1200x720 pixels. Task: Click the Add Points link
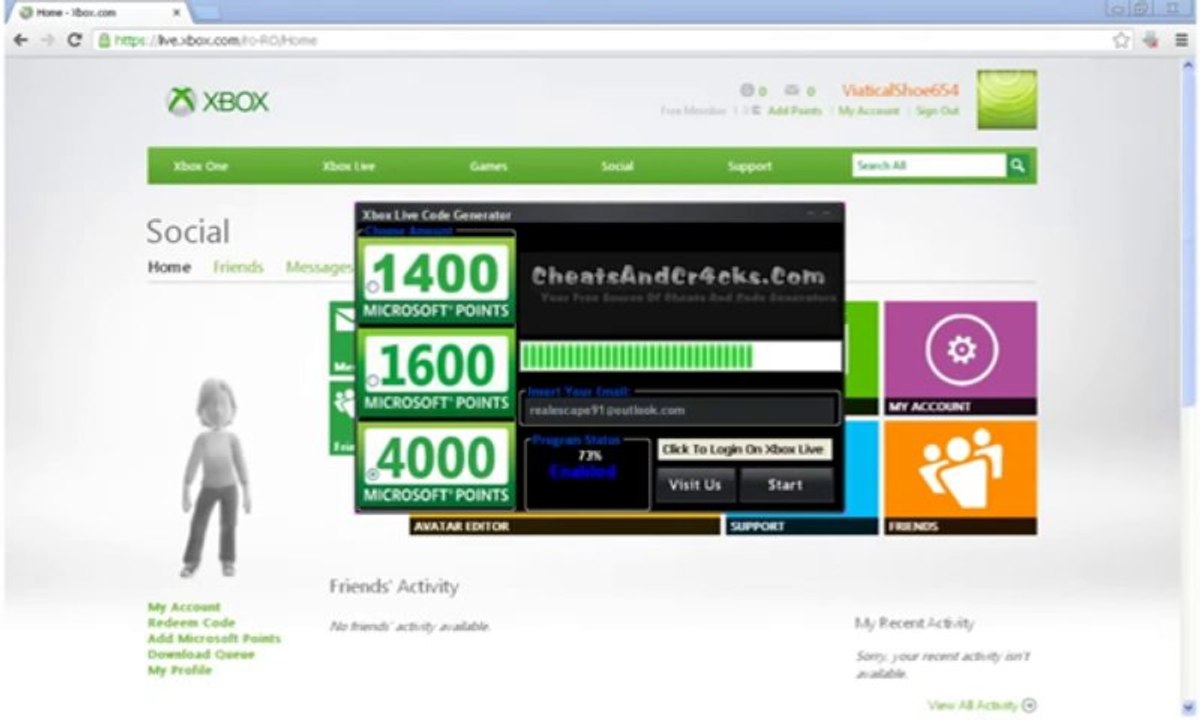[x=794, y=111]
